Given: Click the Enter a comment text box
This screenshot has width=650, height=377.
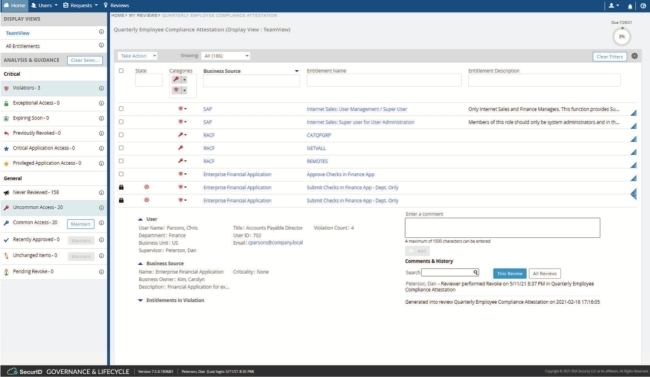Looking at the screenshot, I should (x=502, y=228).
